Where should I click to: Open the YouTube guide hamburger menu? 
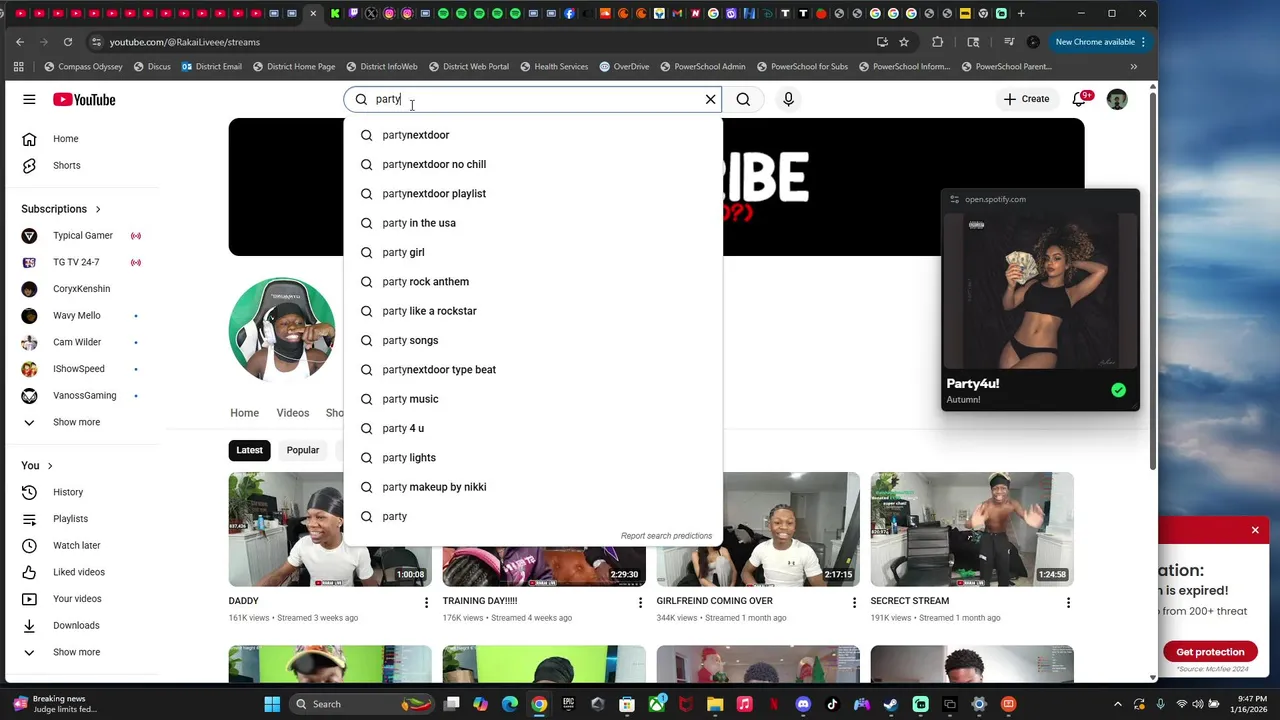(x=29, y=99)
